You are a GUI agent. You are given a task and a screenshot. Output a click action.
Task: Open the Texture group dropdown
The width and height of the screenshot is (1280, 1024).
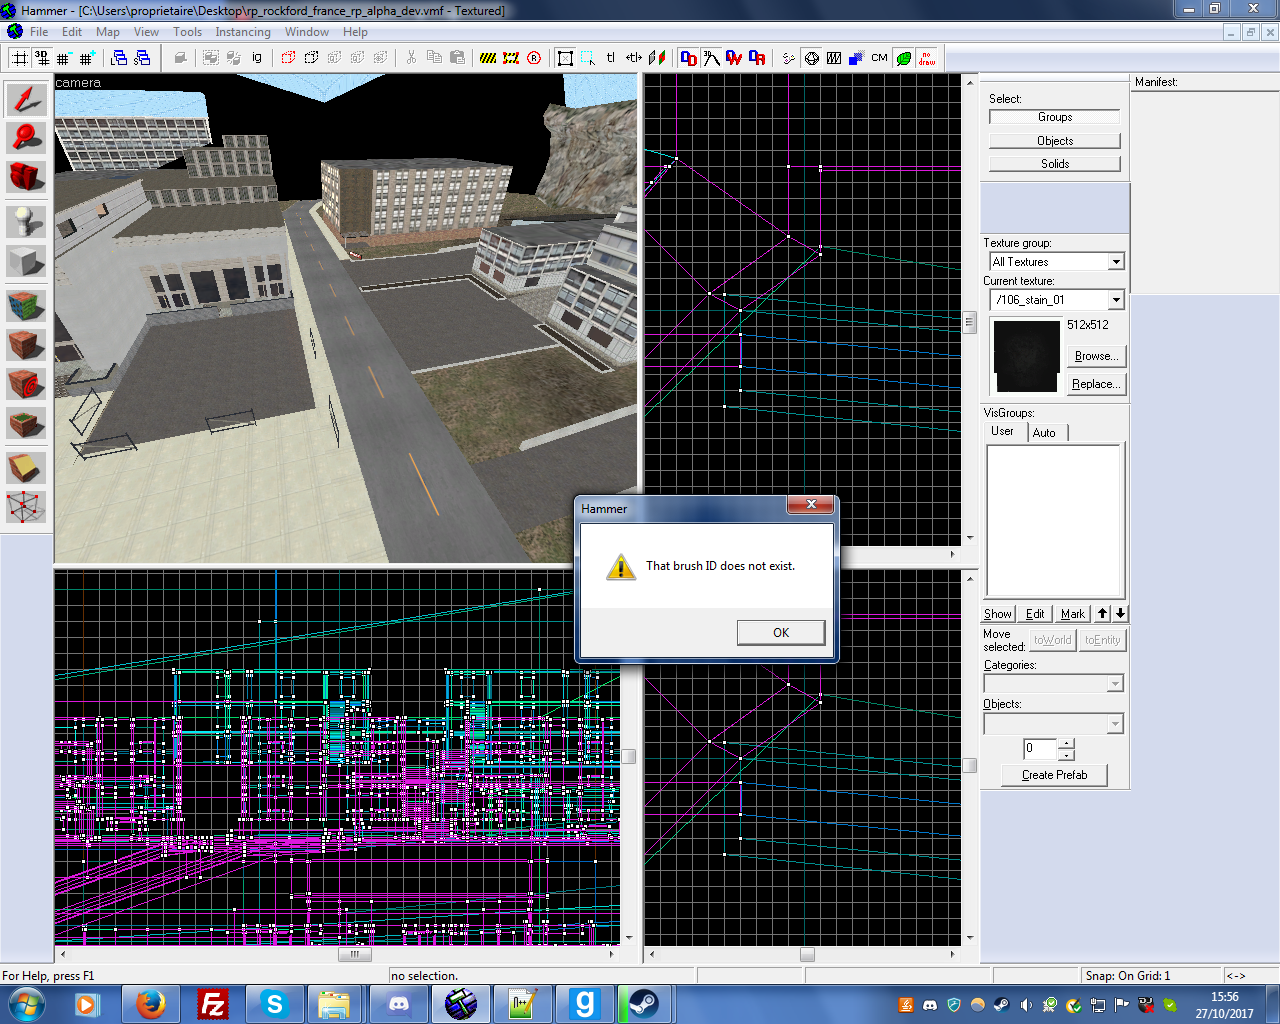(x=1116, y=262)
